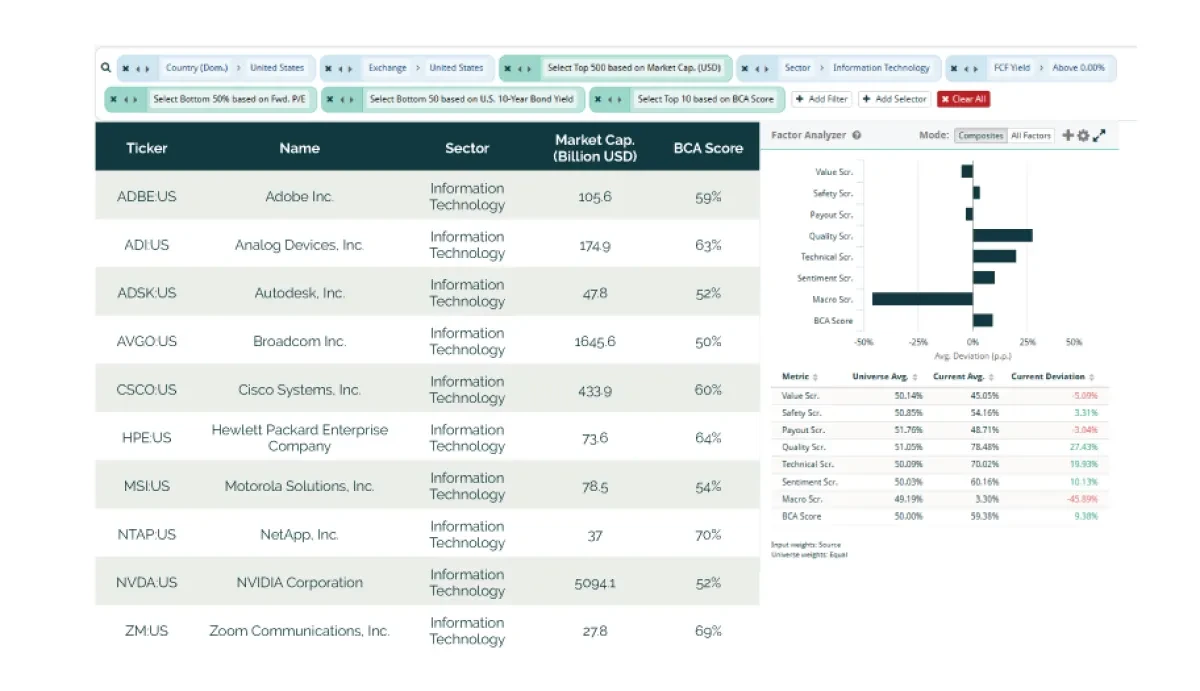Screen dimensions: 1200x691
Task: Click the Quality Scr. row in metrics table
Action: (x=940, y=447)
